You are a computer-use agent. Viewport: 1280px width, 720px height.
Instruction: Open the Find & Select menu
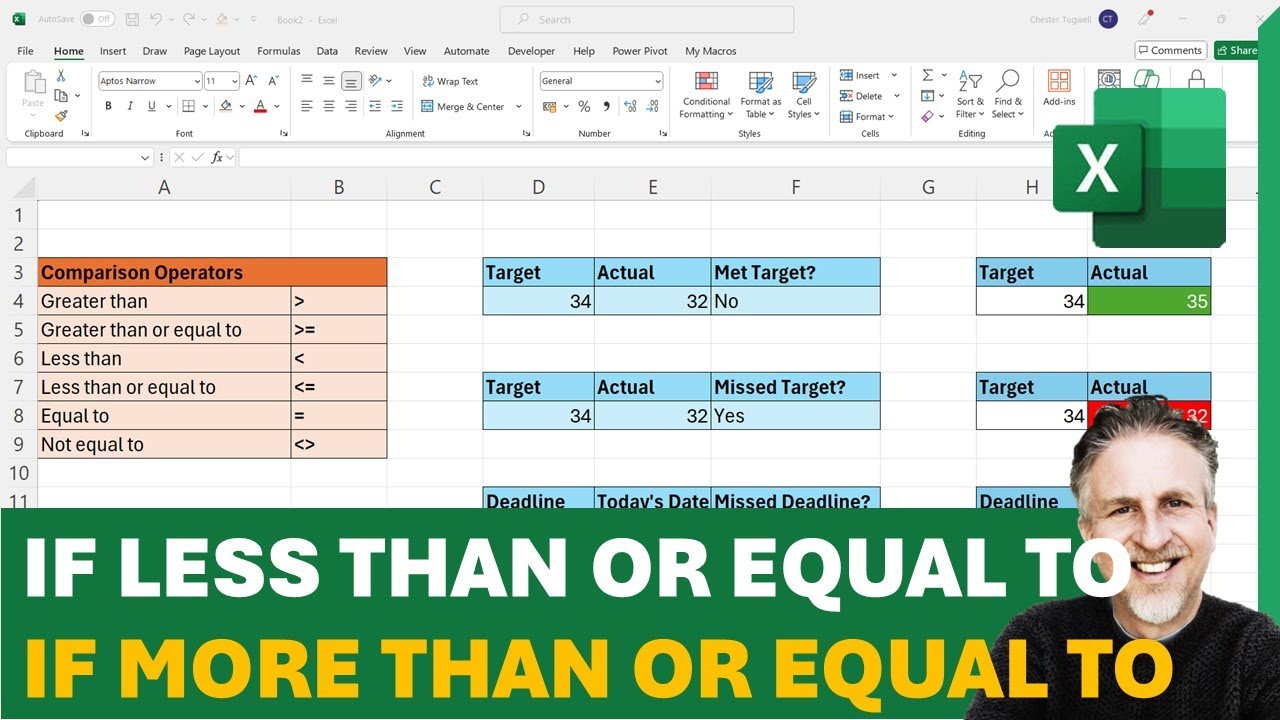click(1008, 95)
